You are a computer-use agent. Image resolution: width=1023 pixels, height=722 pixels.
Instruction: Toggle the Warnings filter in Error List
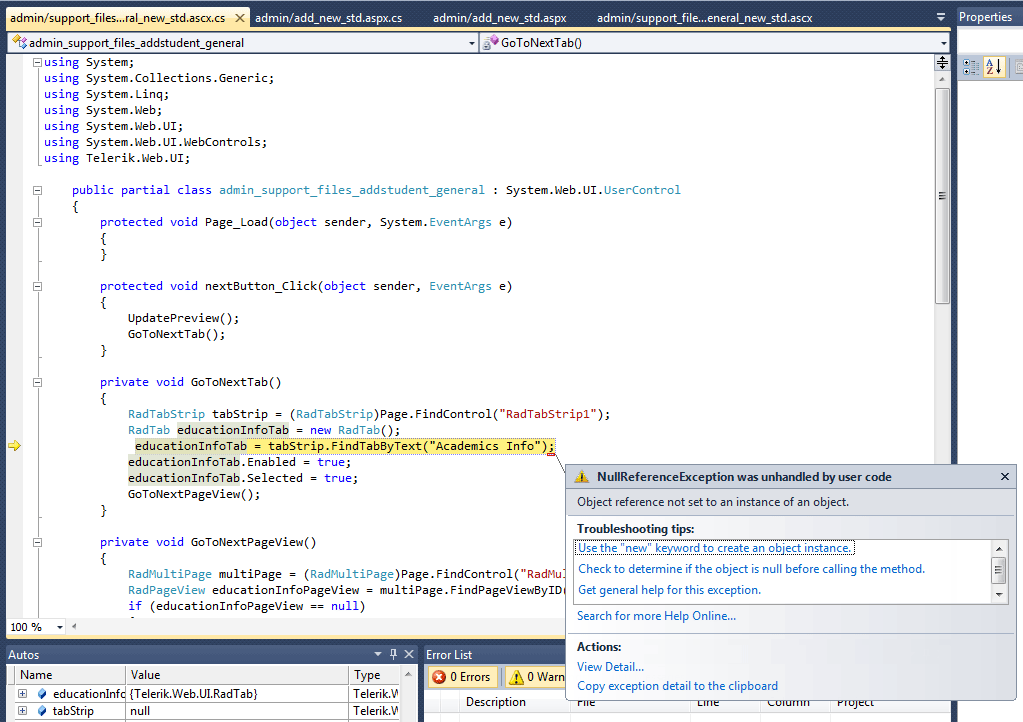coord(535,677)
